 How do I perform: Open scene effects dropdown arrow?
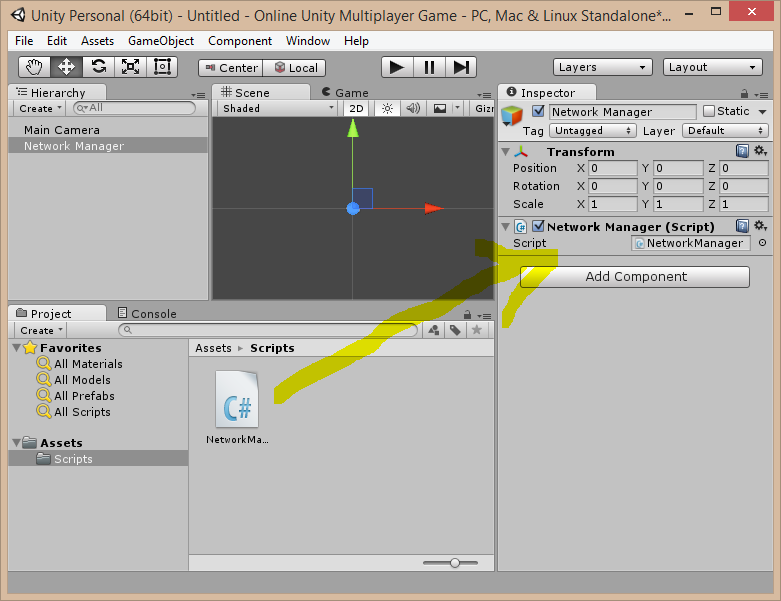click(458, 109)
